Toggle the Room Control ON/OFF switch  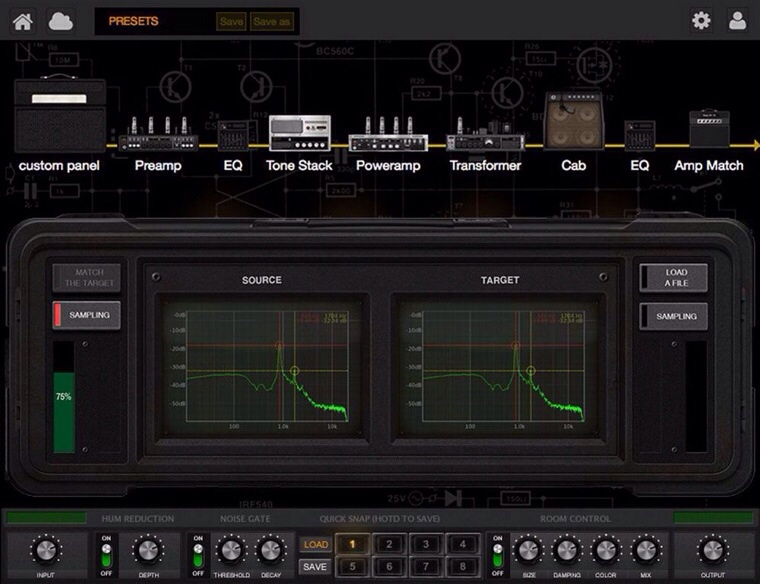coord(498,555)
